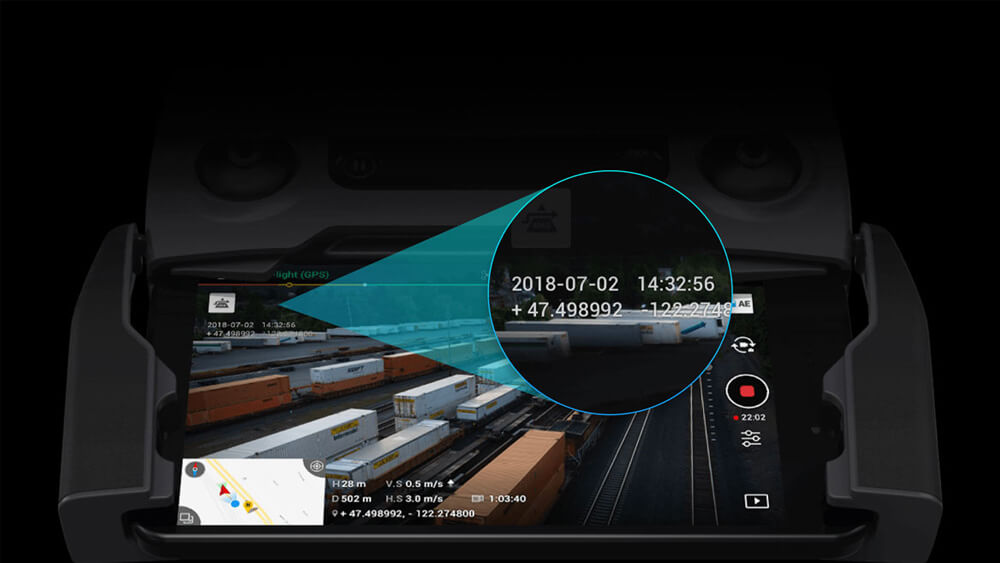Image resolution: width=1000 pixels, height=563 pixels.
Task: Toggle the AE exposure lock button
Action: 743,304
